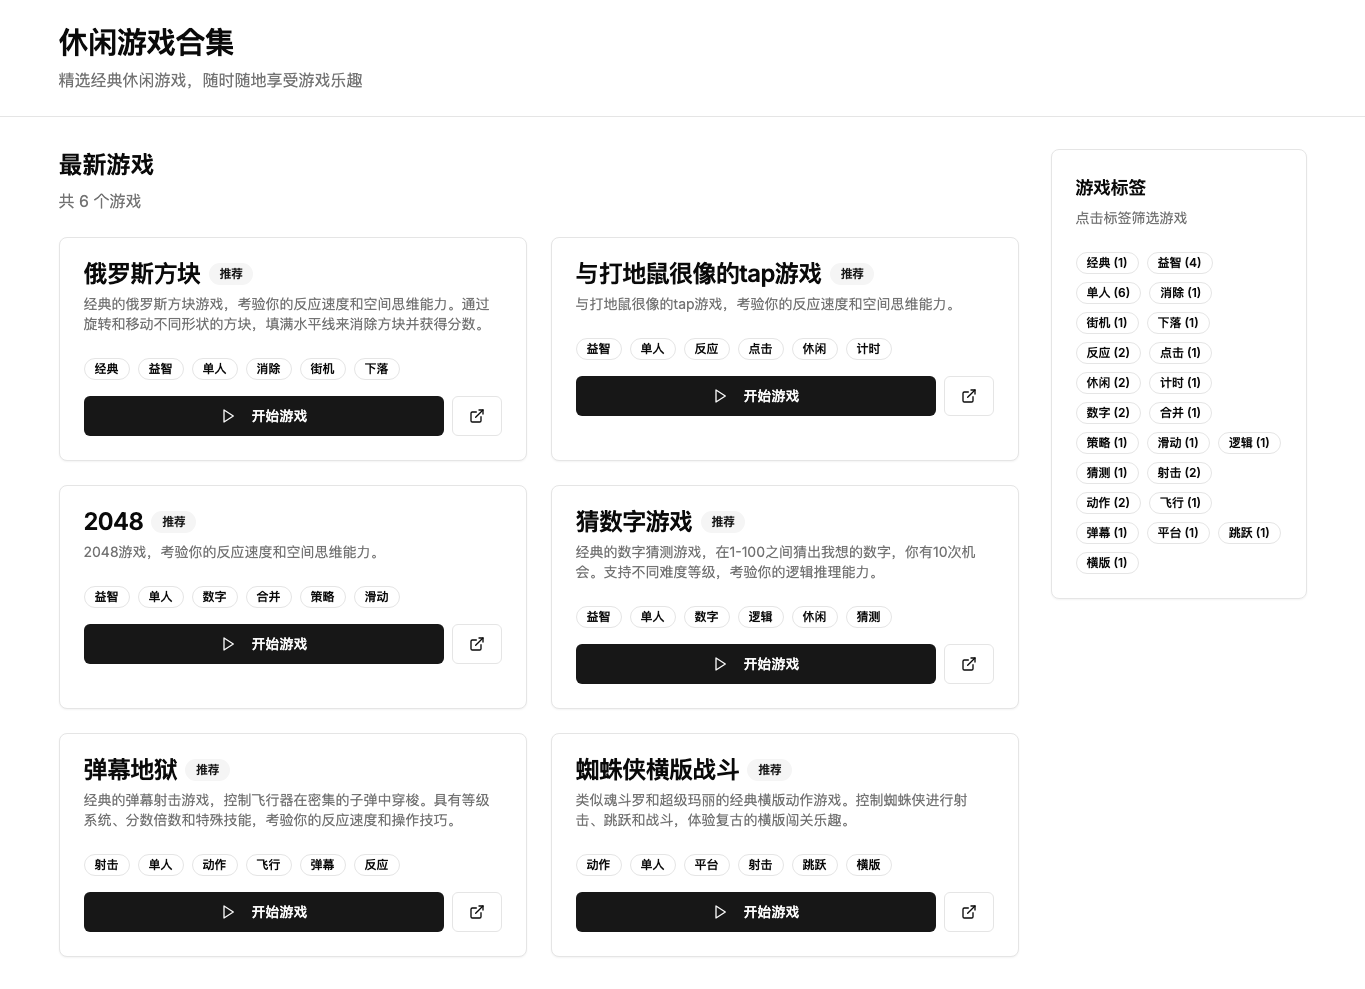Image resolution: width=1365 pixels, height=989 pixels.
Task: Click 开始游戏 for 蜘蛛侠横版战斗
Action: click(x=756, y=912)
